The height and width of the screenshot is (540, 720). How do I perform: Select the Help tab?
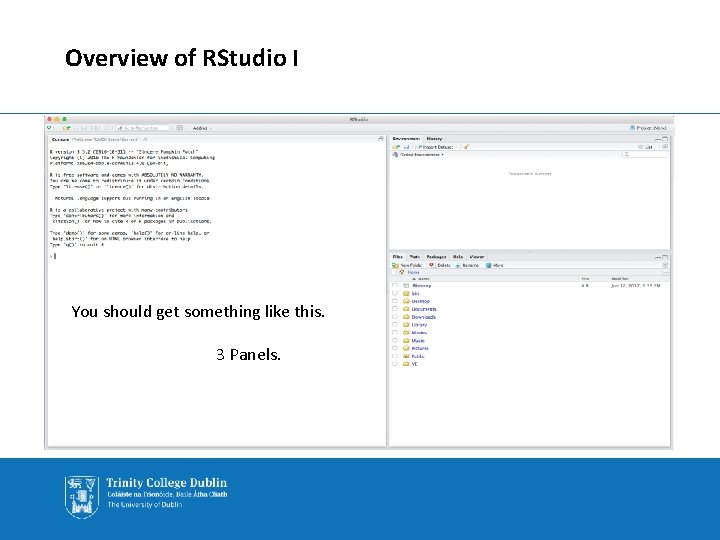(x=458, y=257)
